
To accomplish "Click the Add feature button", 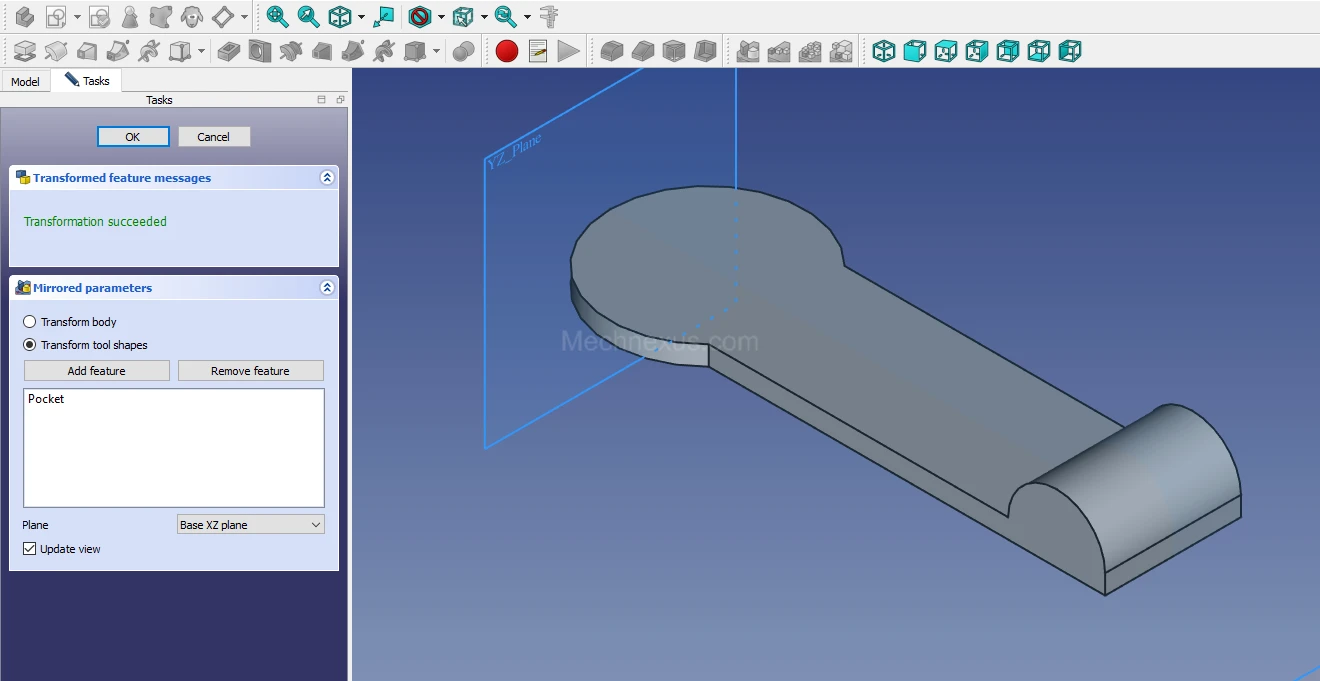I will [97, 371].
